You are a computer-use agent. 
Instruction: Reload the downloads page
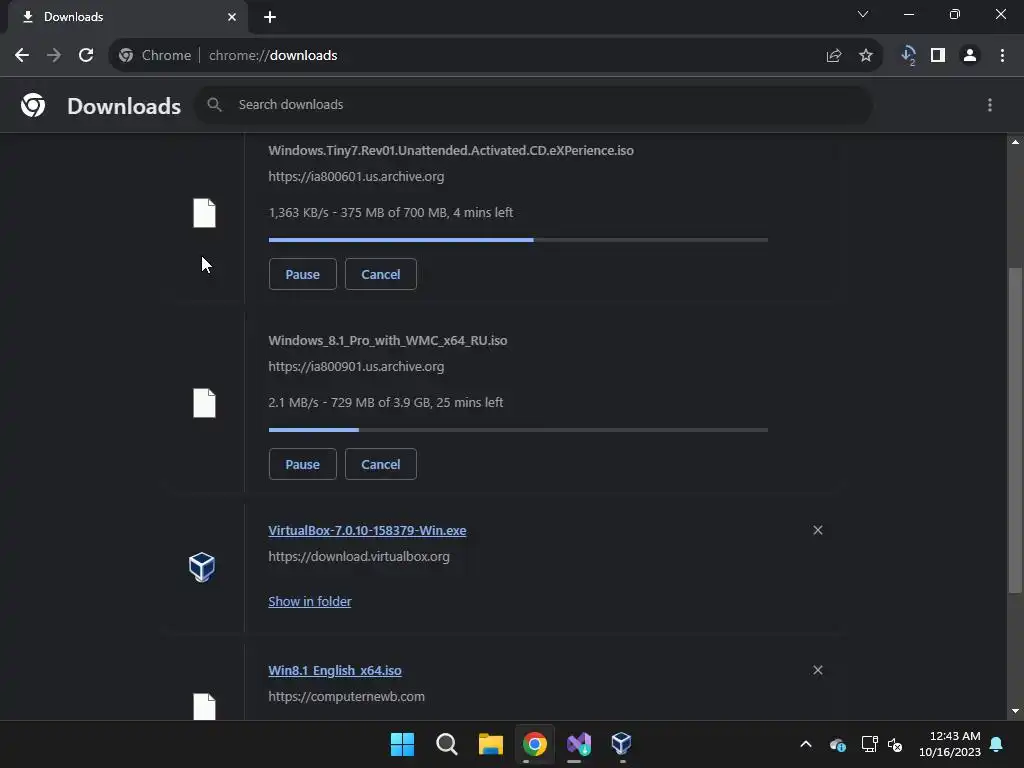click(86, 56)
